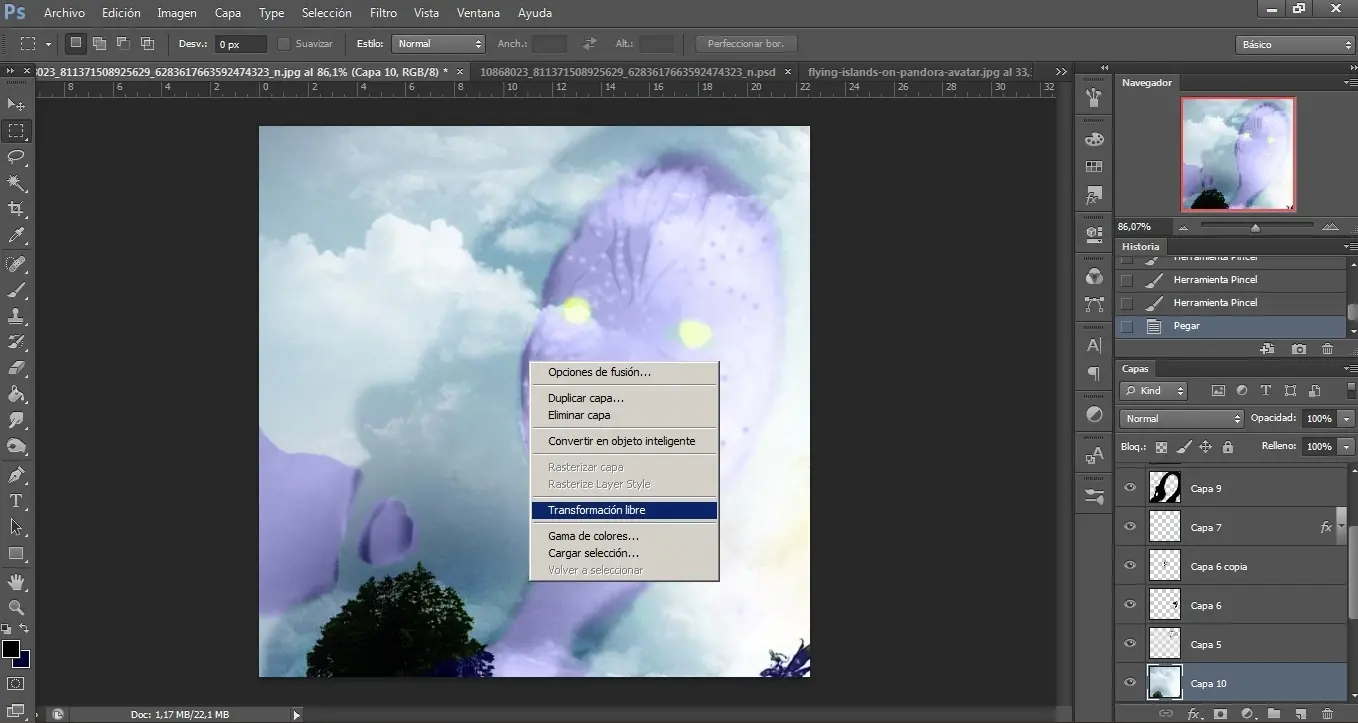
Task: Select the Pen tool
Action: [x=16, y=475]
